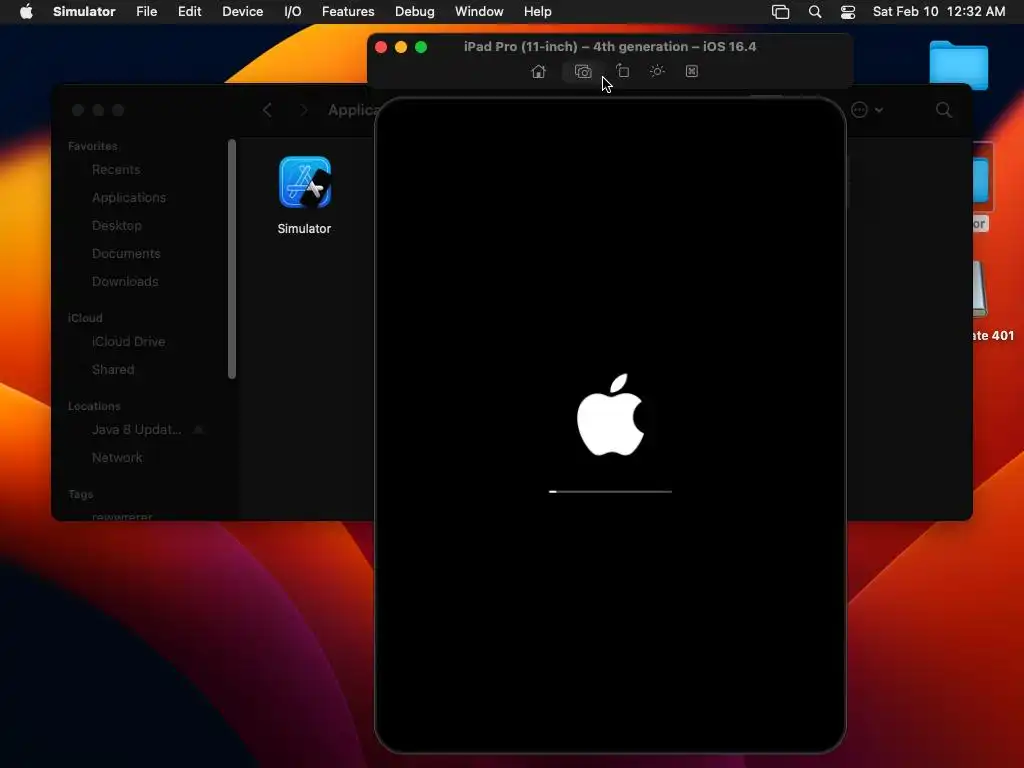Select the blue folder on the desktop

(959, 65)
